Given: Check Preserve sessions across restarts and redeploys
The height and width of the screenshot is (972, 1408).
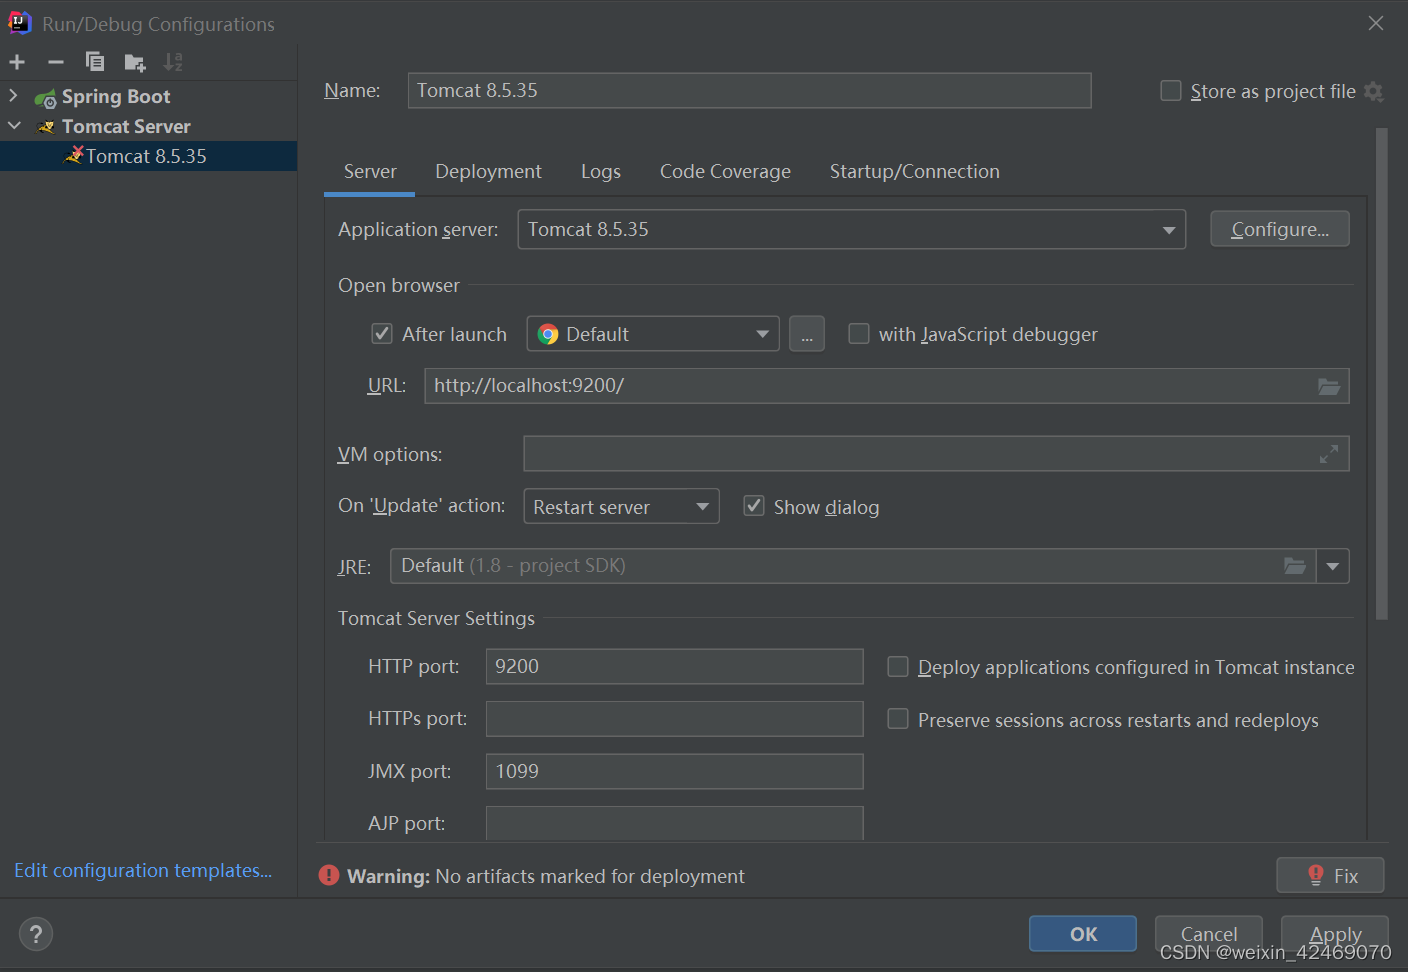Looking at the screenshot, I should click(x=898, y=719).
